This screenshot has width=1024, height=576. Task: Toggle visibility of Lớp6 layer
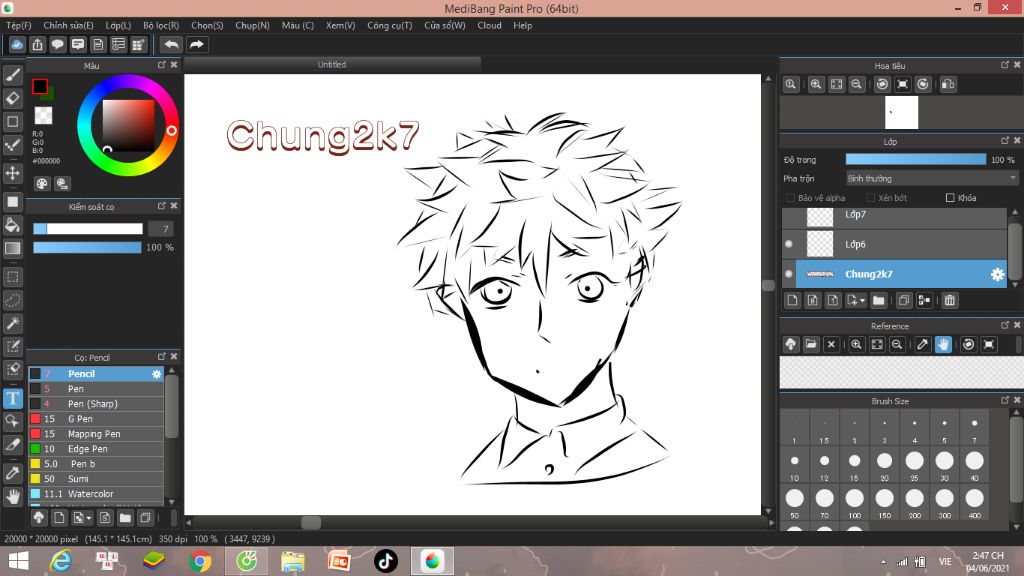(789, 244)
